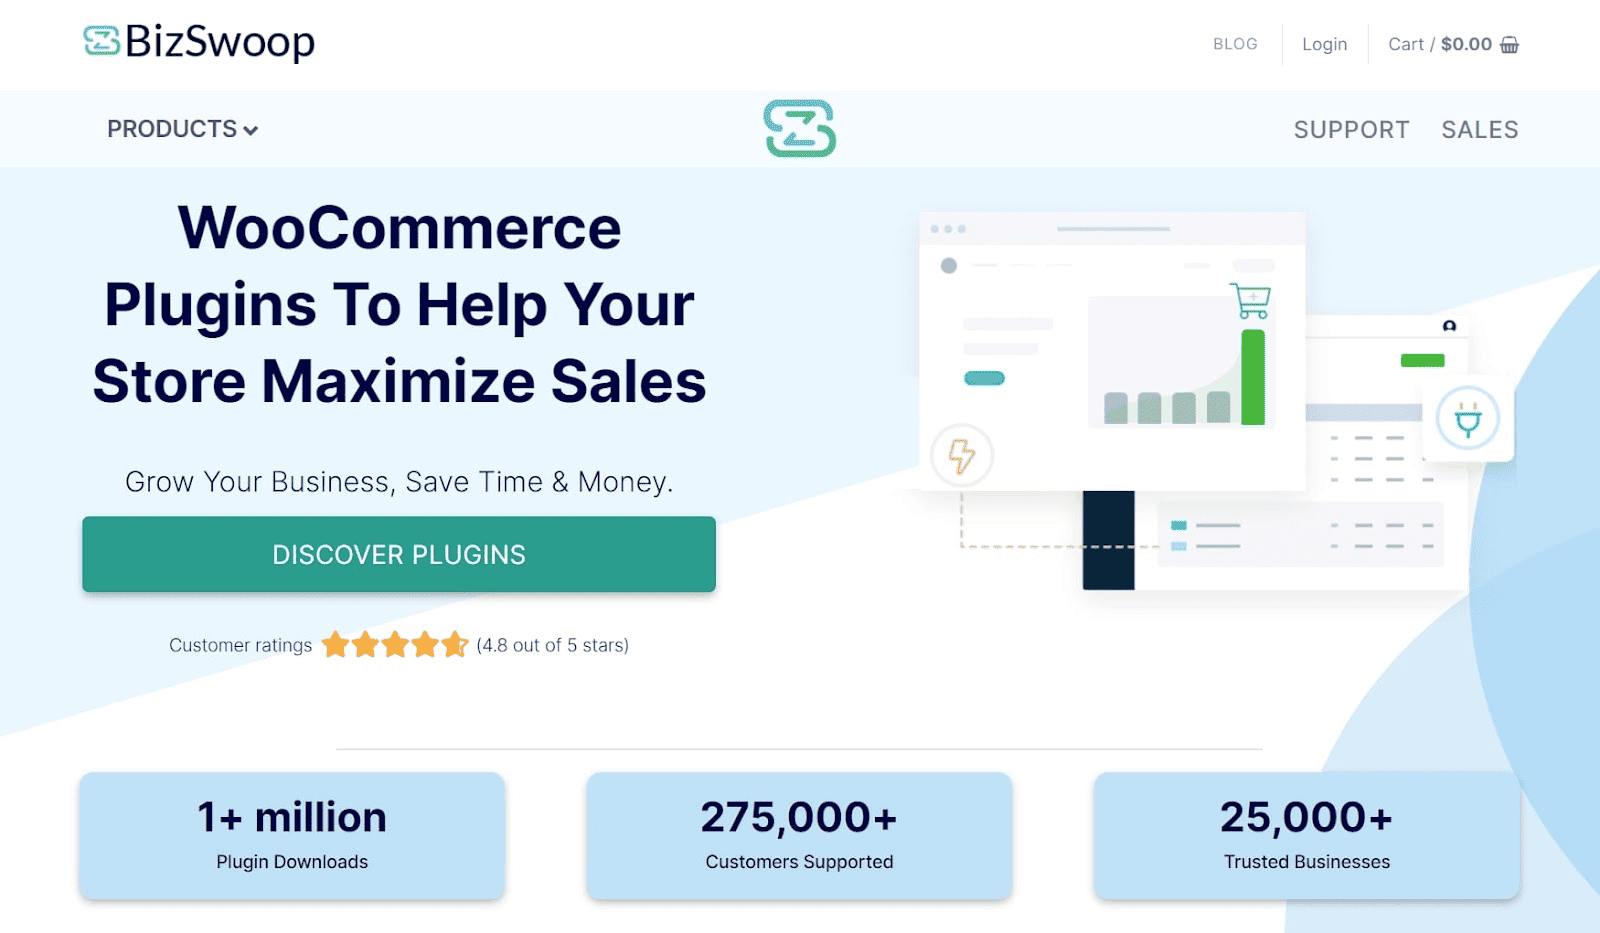Click the '275,000+' Customers Supported card

(x=799, y=836)
